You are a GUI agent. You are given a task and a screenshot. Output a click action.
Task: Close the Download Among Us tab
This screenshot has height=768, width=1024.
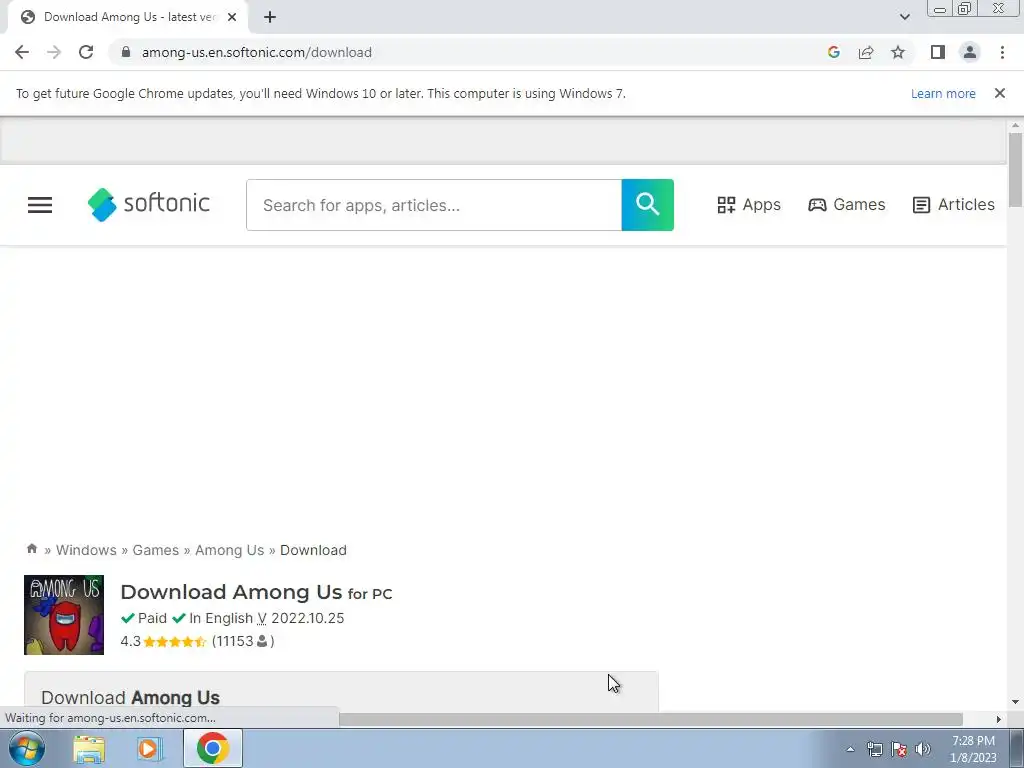pos(232,18)
